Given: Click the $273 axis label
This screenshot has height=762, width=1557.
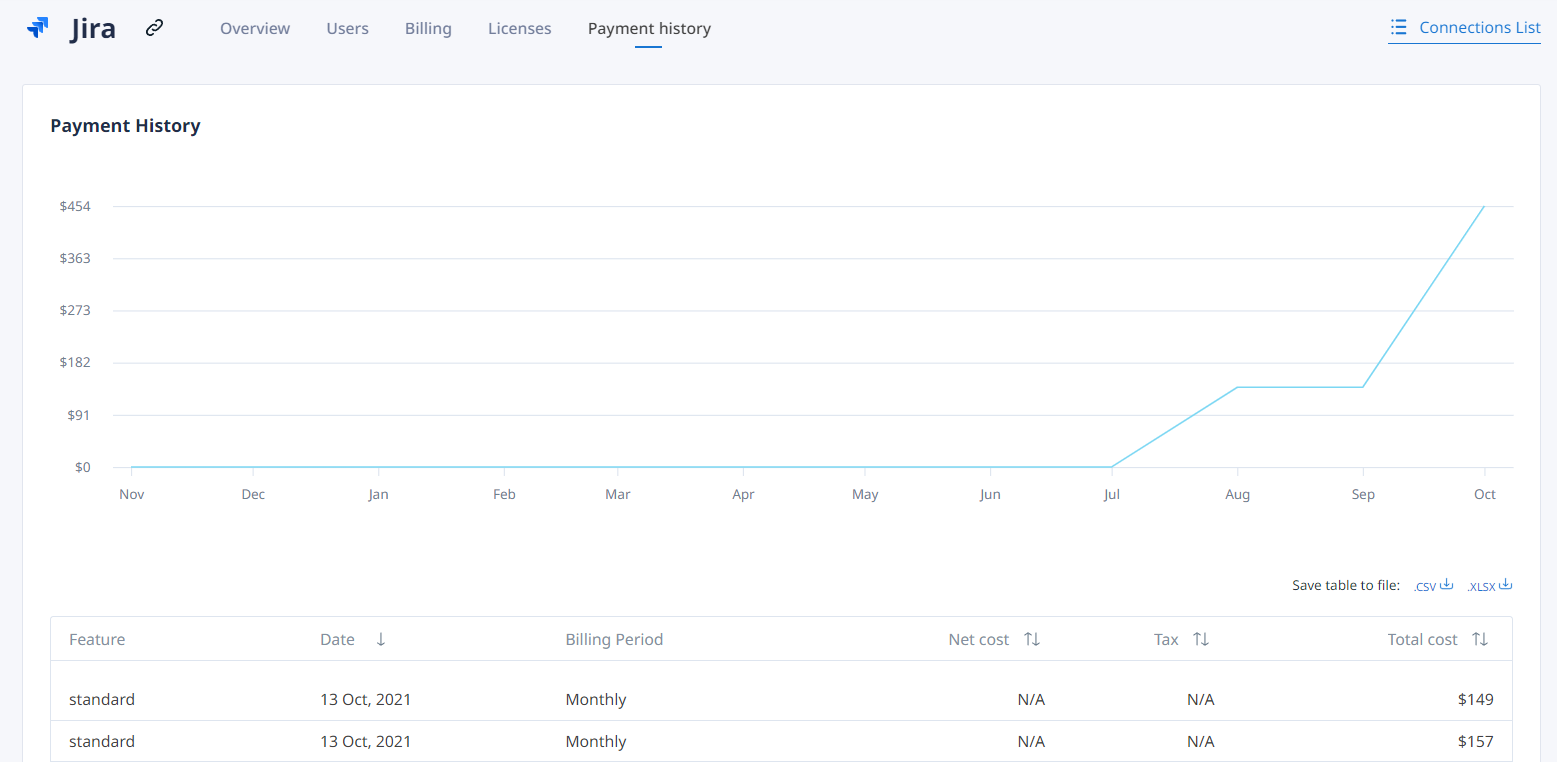Looking at the screenshot, I should [75, 310].
